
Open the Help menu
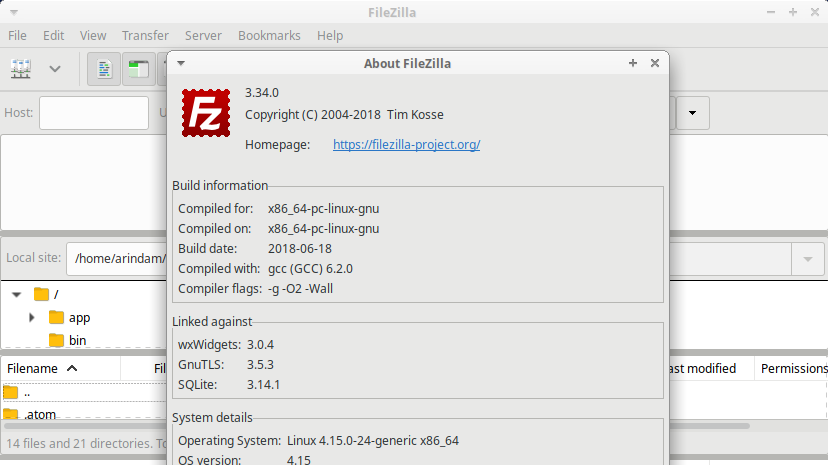[x=330, y=35]
